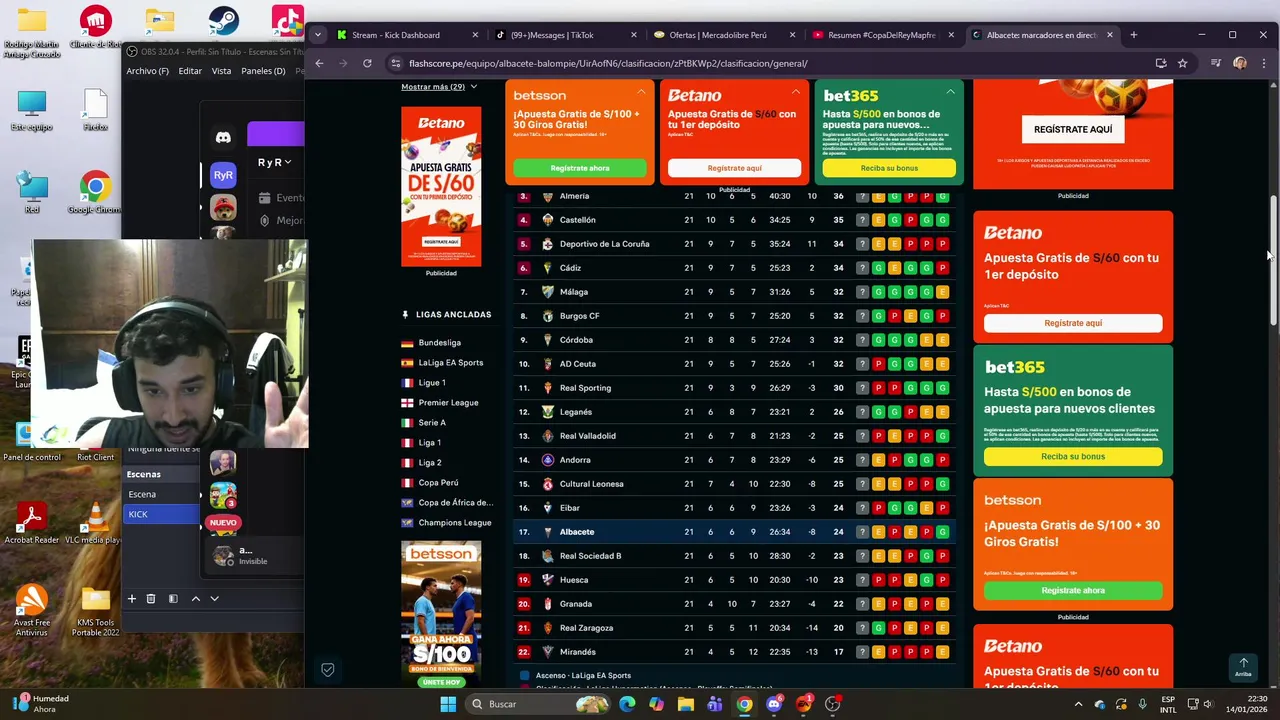
Task: Reload the Flashscore page
Action: pyautogui.click(x=367, y=63)
